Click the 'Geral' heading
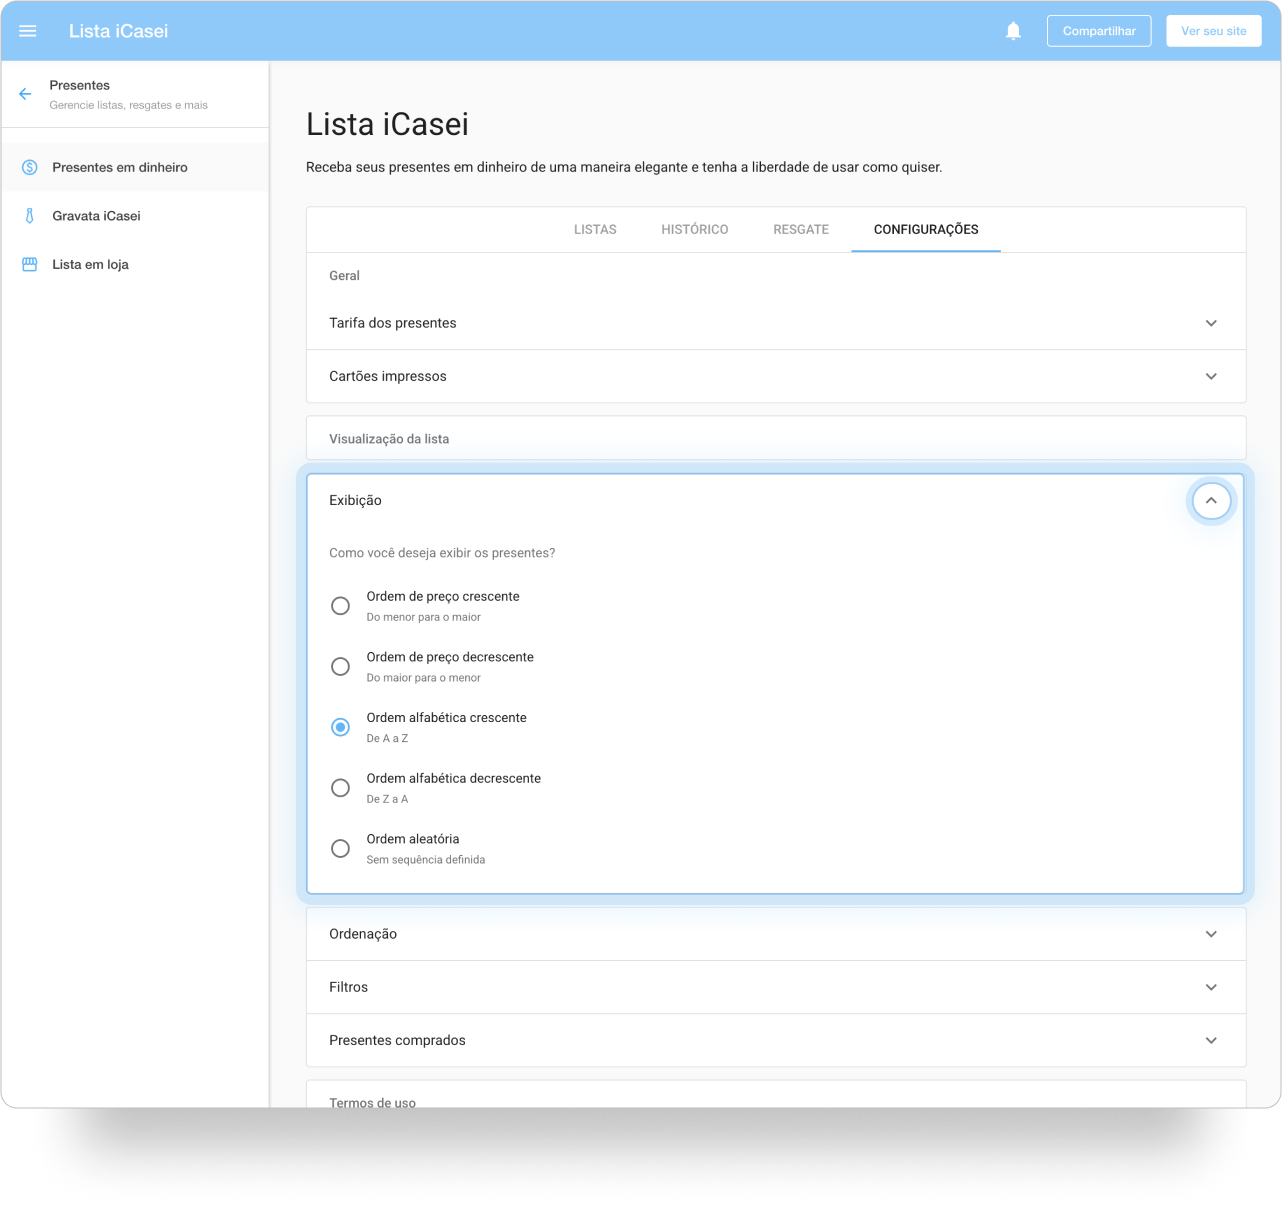This screenshot has width=1287, height=1209. click(x=344, y=276)
